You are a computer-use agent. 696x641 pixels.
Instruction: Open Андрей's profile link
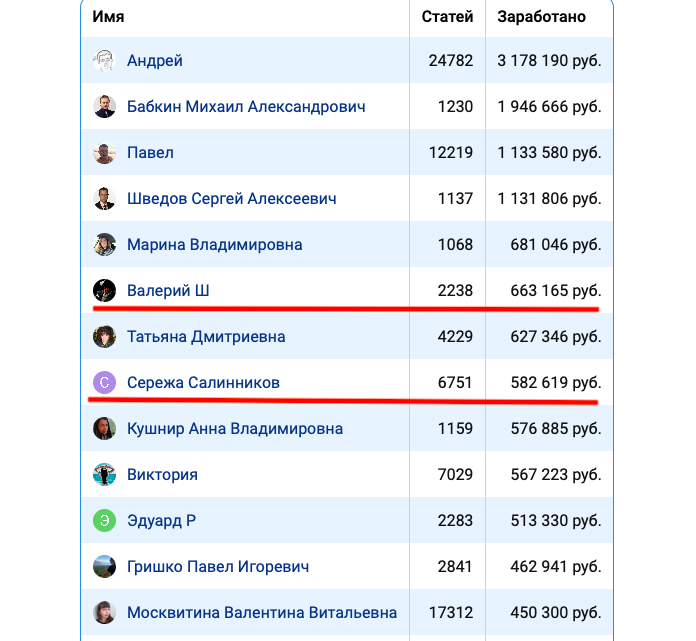click(154, 60)
